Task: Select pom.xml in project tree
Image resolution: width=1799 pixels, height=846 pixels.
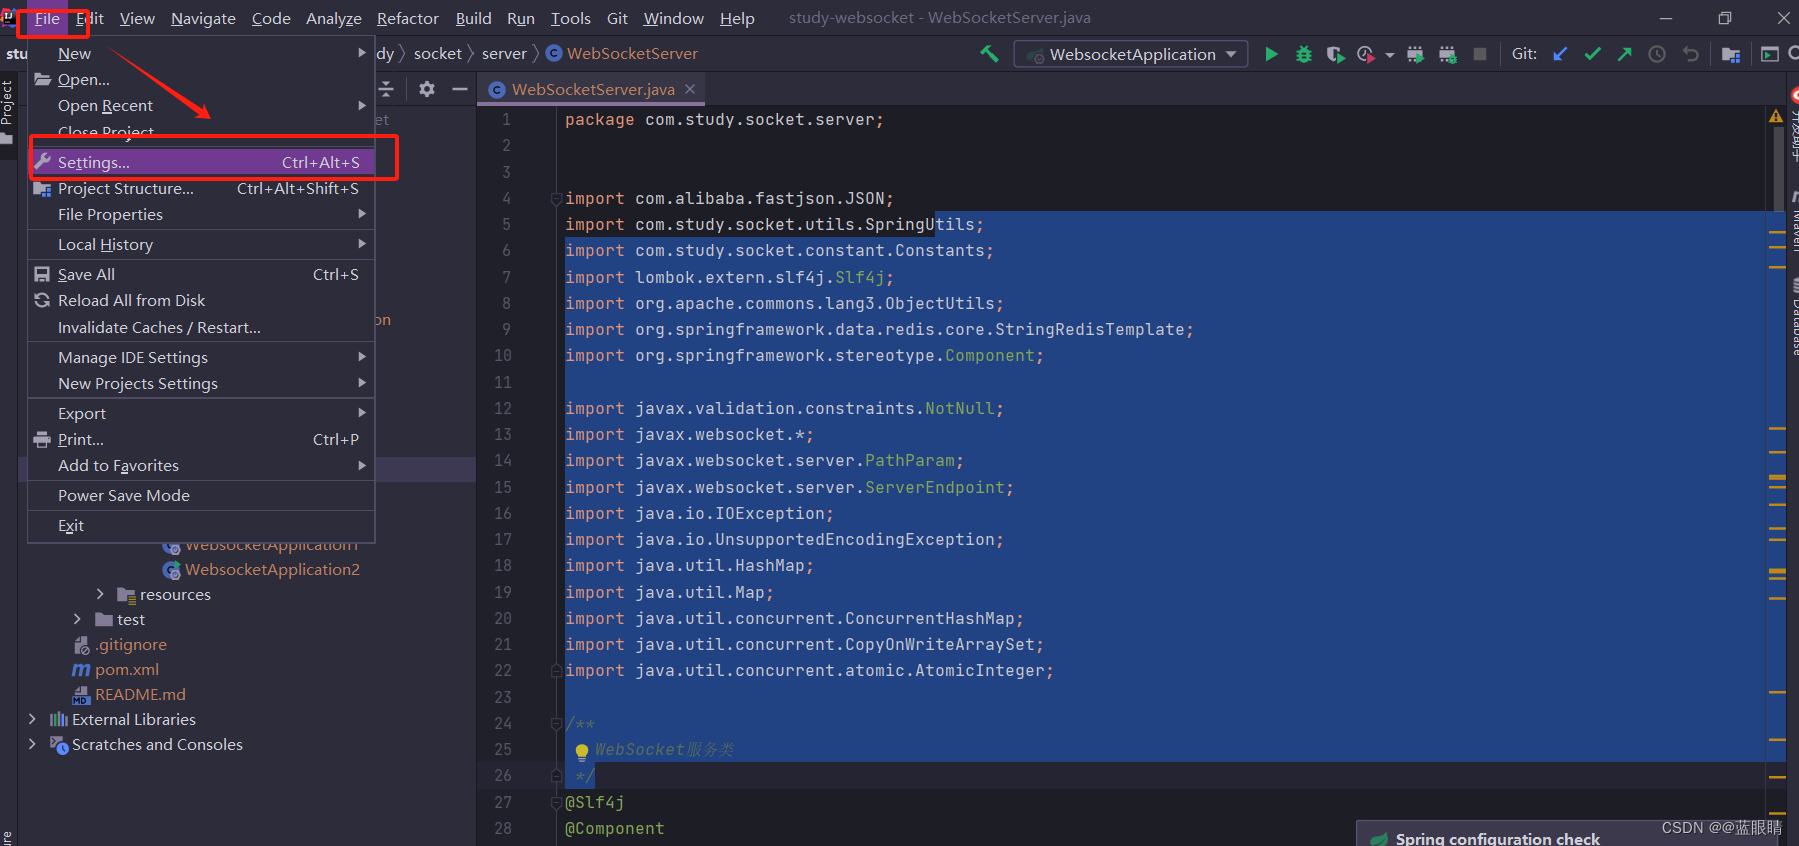Action: [x=126, y=669]
